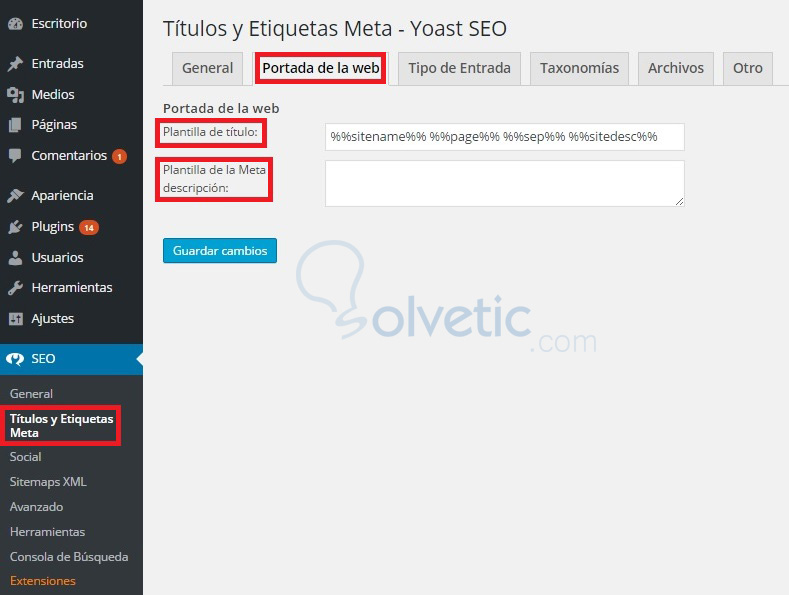Click the Páginas pages icon
Screen dimensions: 789x595
click(16, 125)
